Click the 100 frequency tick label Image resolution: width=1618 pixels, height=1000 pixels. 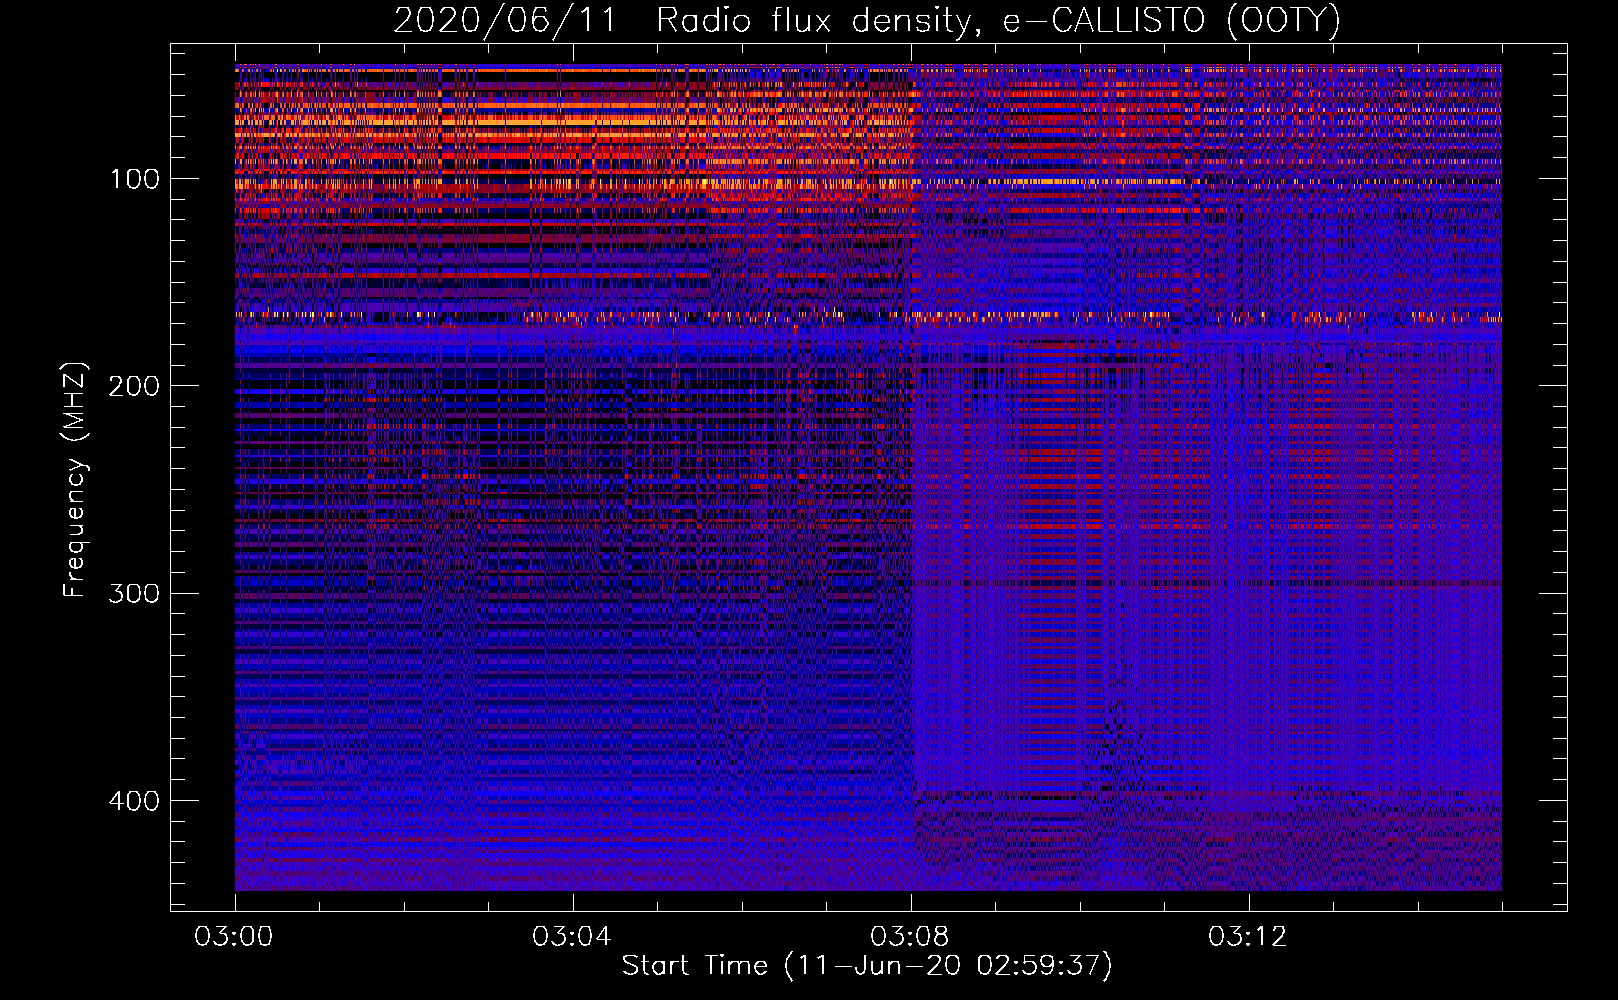[135, 179]
